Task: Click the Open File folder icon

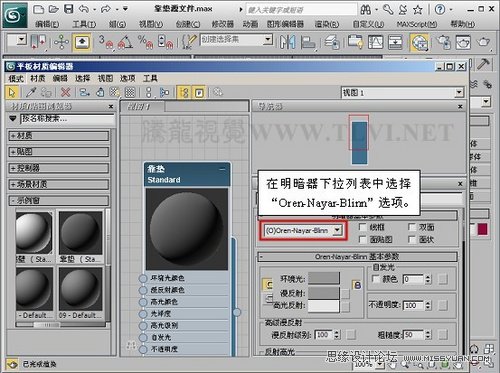Action: coord(53,9)
